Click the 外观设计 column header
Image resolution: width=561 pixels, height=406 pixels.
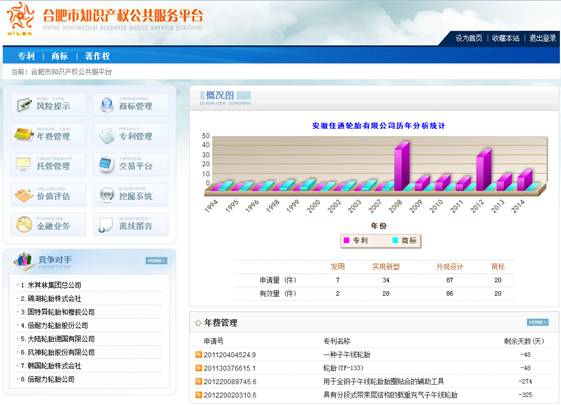(450, 266)
